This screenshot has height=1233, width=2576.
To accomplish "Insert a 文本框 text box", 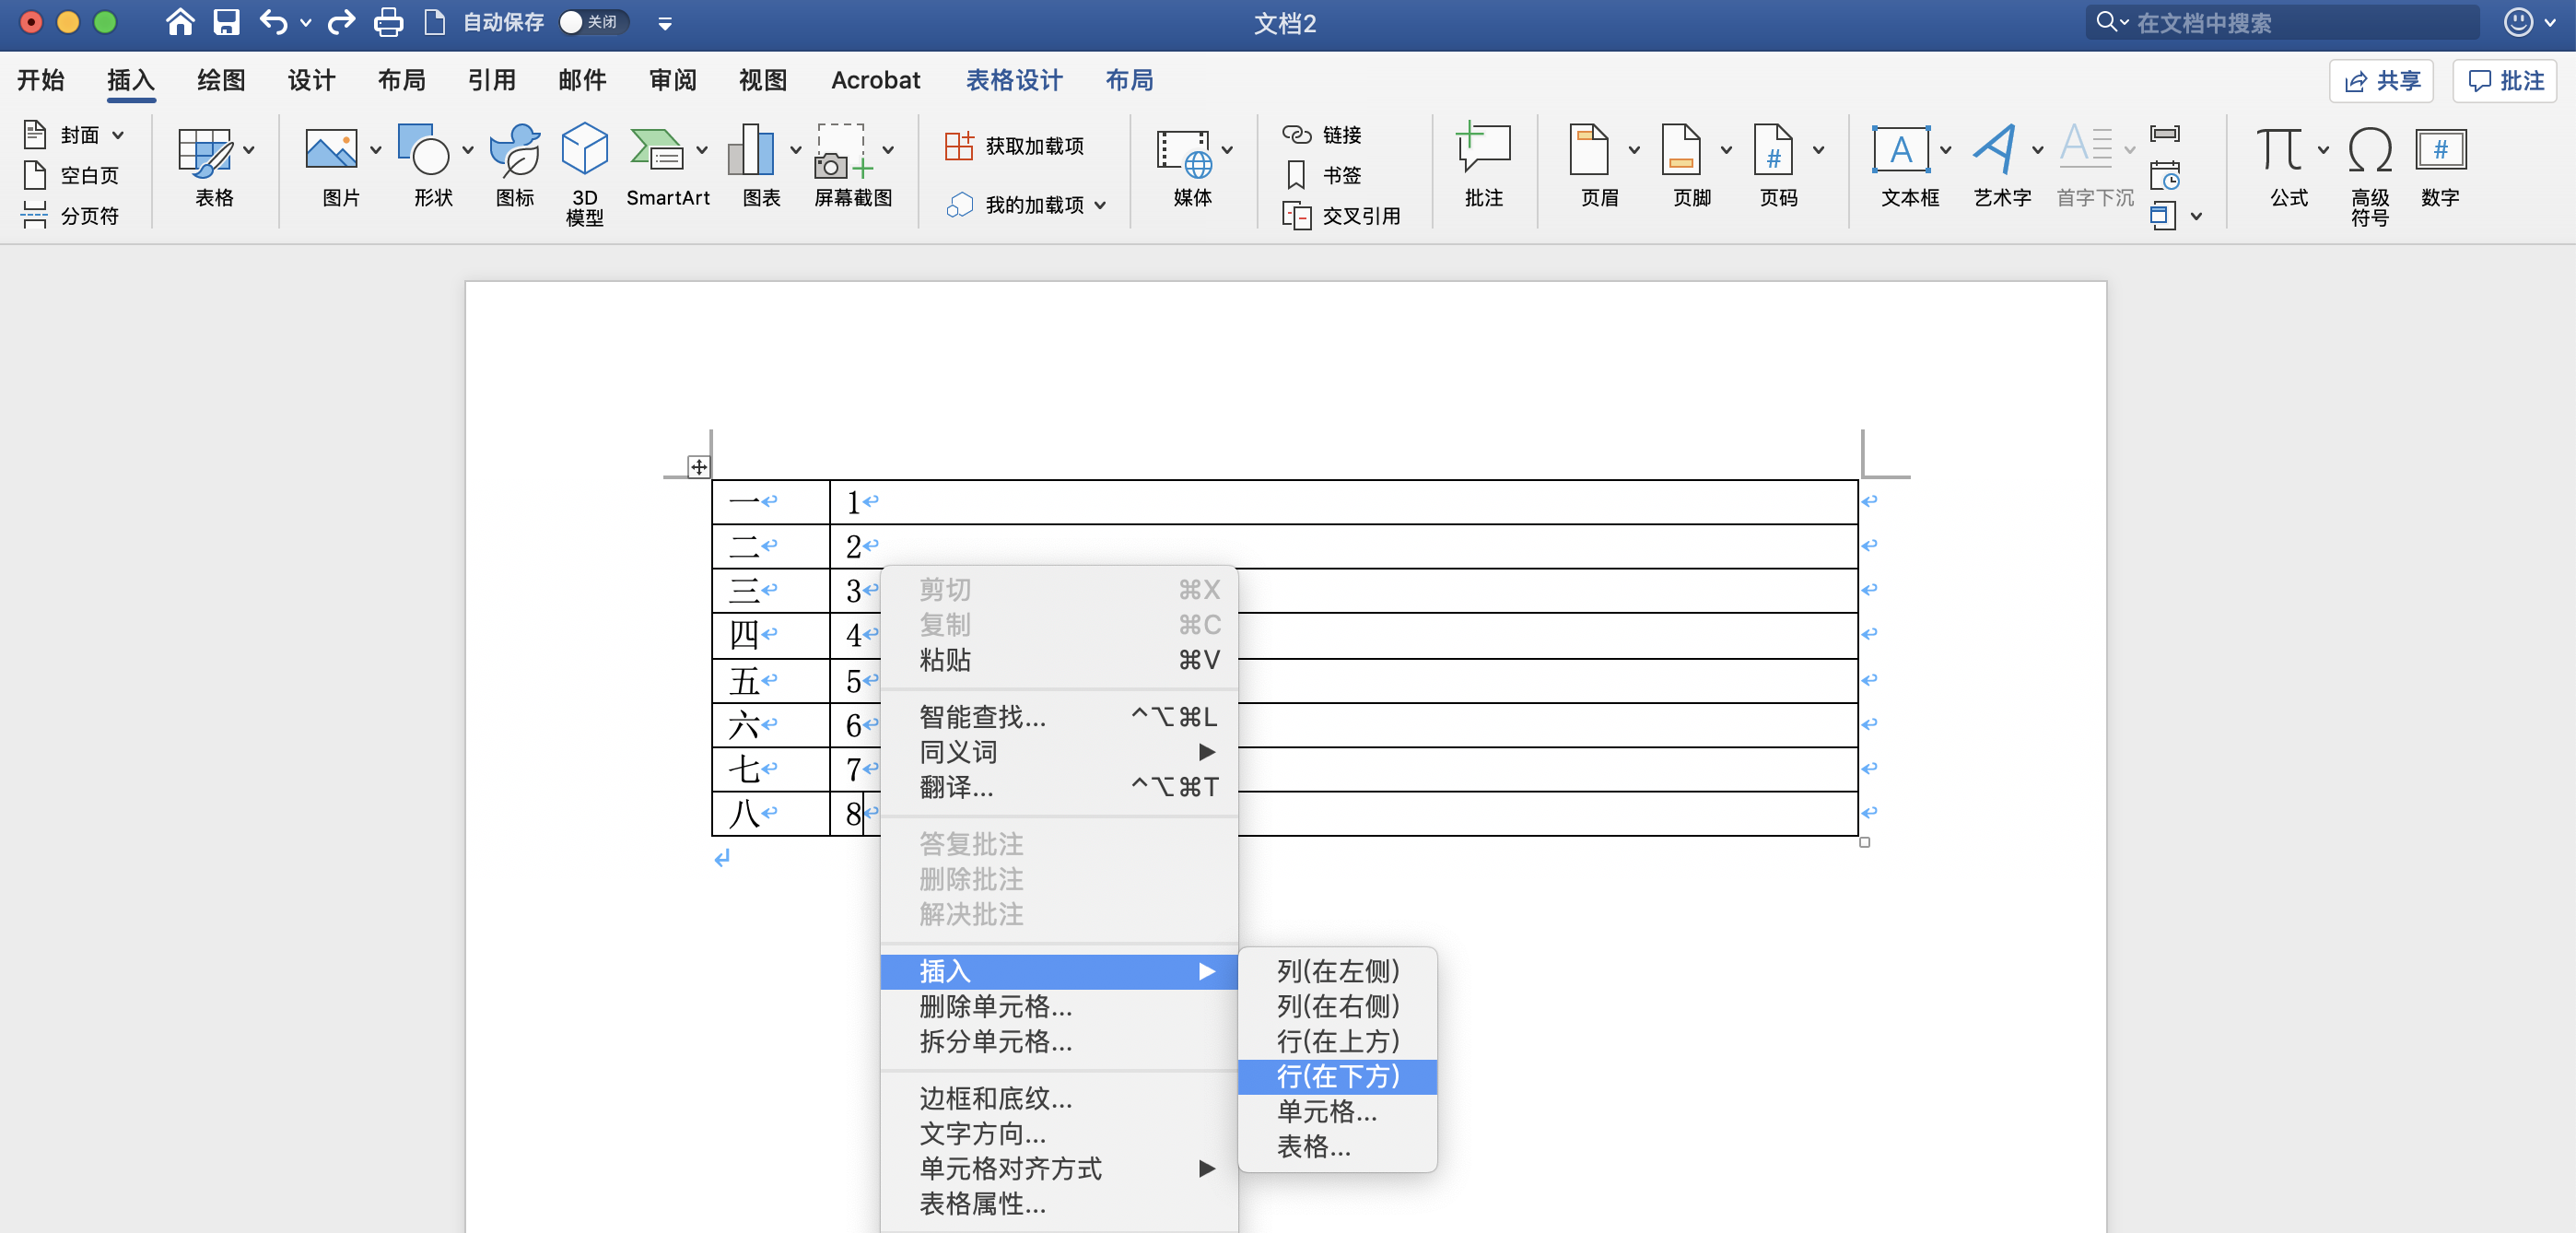I will pos(1900,152).
